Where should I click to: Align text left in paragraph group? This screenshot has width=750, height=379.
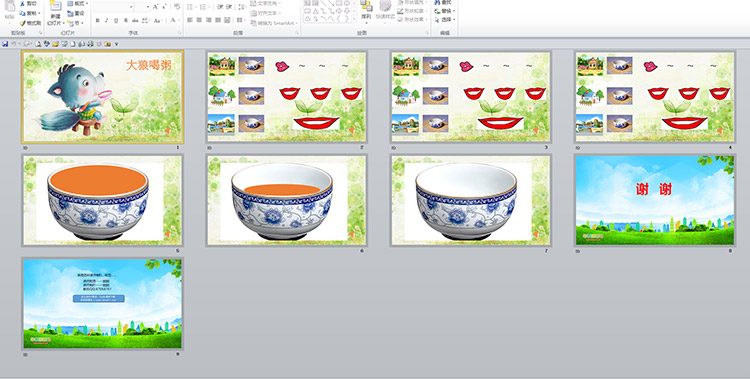click(189, 20)
